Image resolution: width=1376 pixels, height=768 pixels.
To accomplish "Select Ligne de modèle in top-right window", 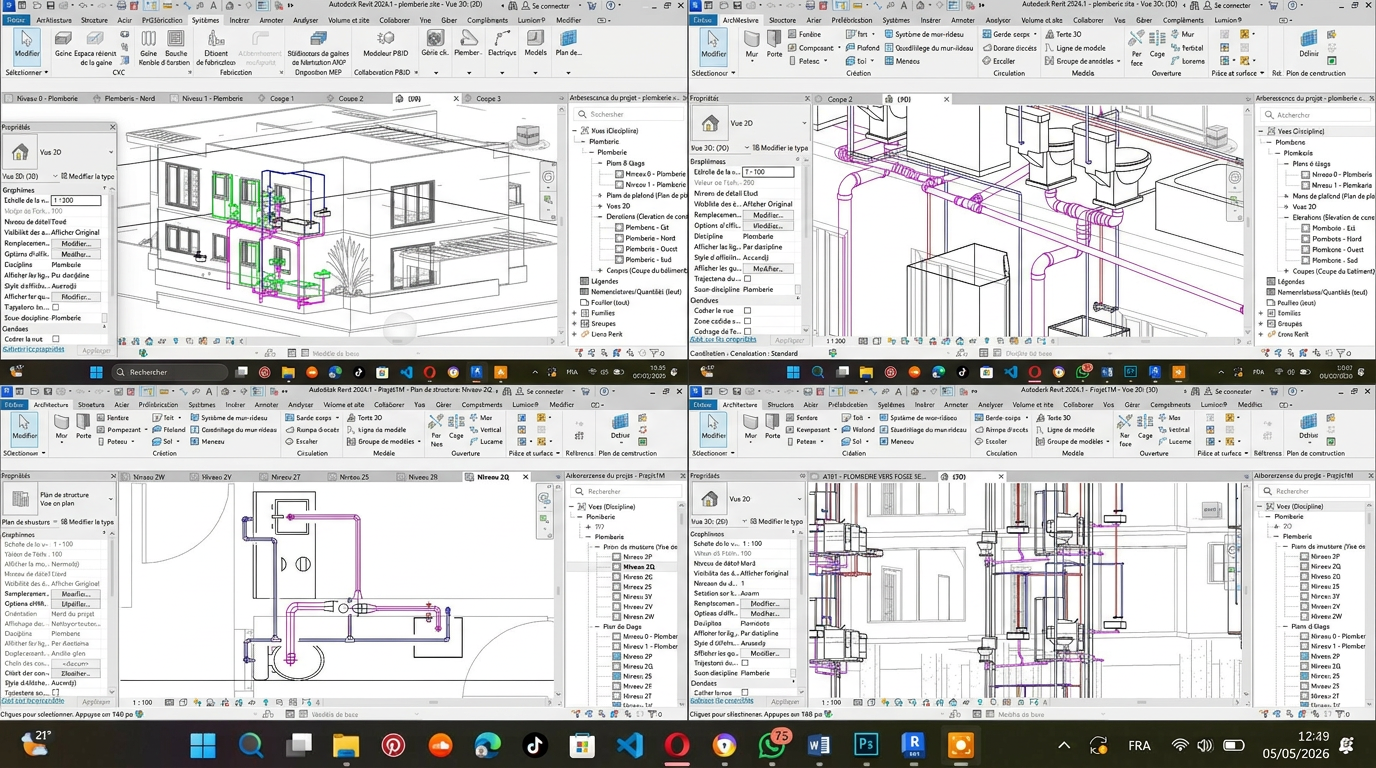I will pyautogui.click(x=1074, y=47).
